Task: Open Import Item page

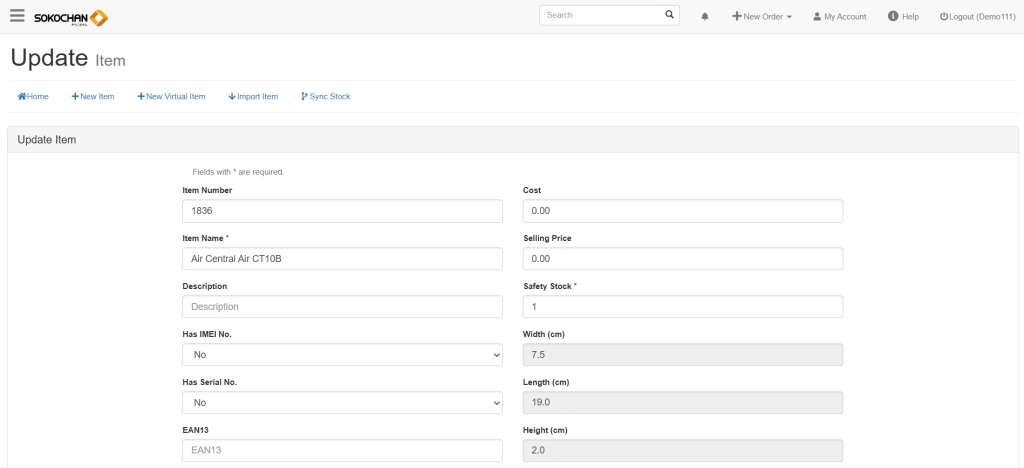Action: point(253,97)
